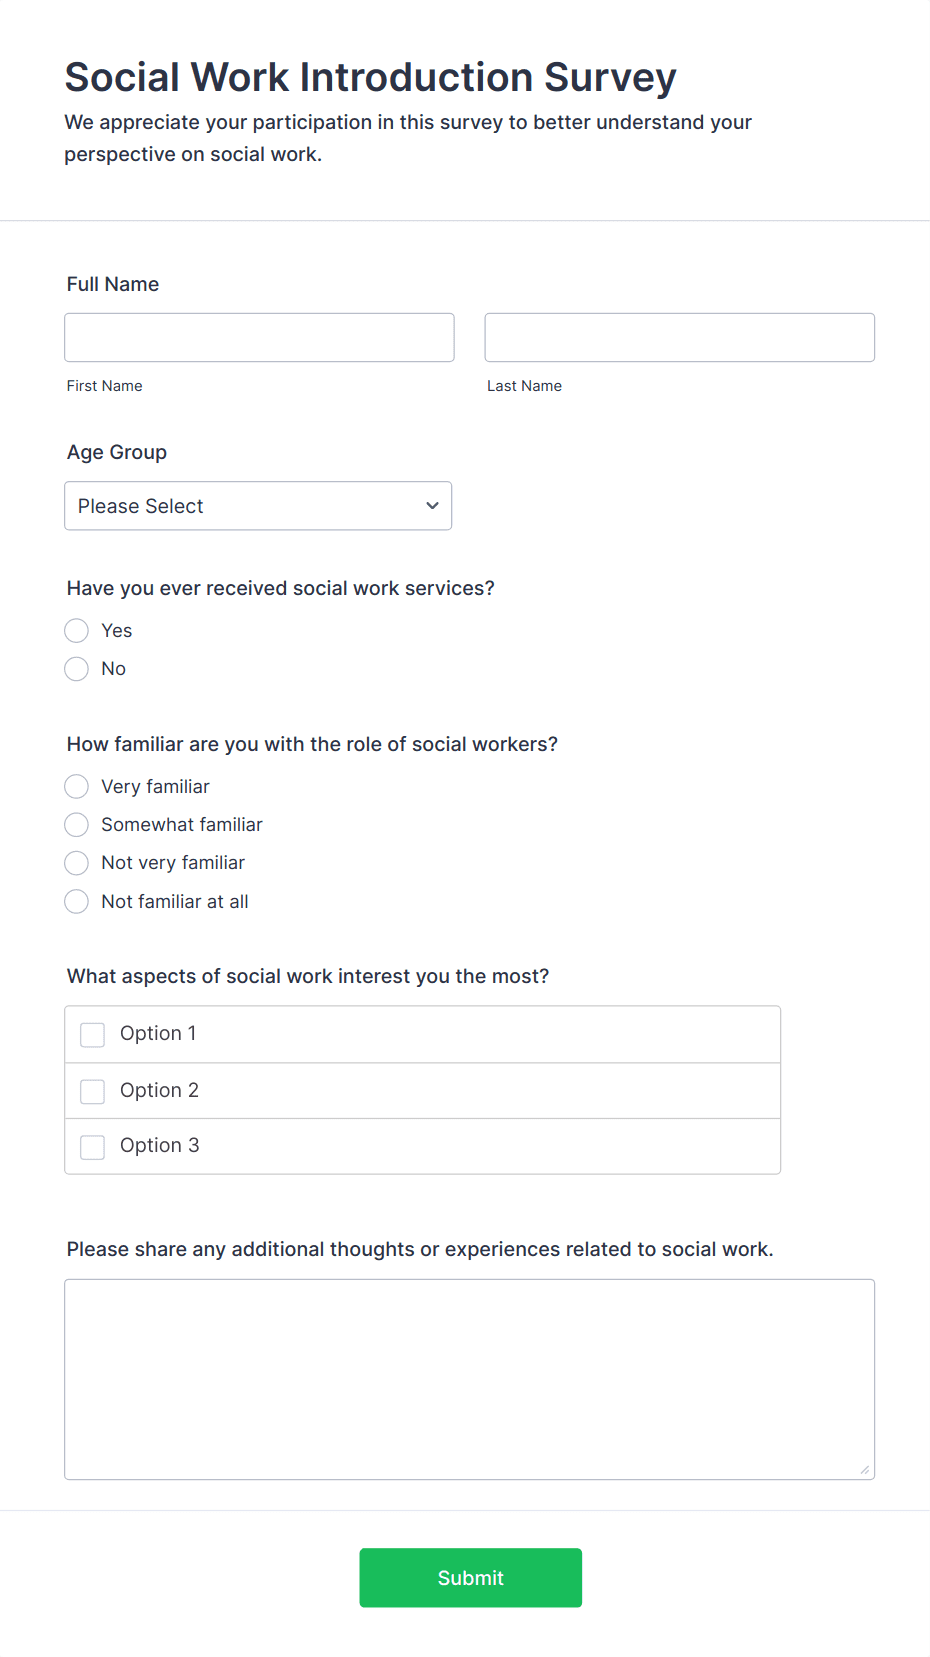Click the Last Name input field
The height and width of the screenshot is (1657, 930).
(x=679, y=338)
